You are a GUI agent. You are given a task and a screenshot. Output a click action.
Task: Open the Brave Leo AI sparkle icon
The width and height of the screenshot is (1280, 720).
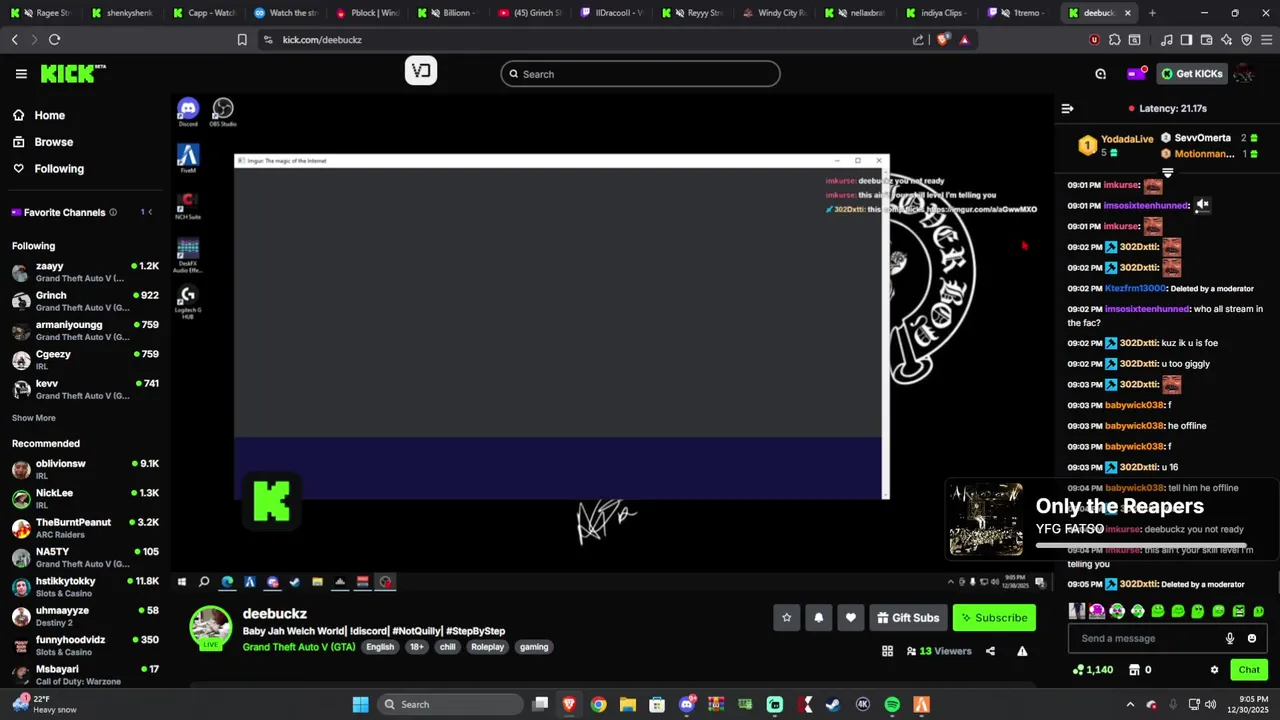(x=1226, y=40)
